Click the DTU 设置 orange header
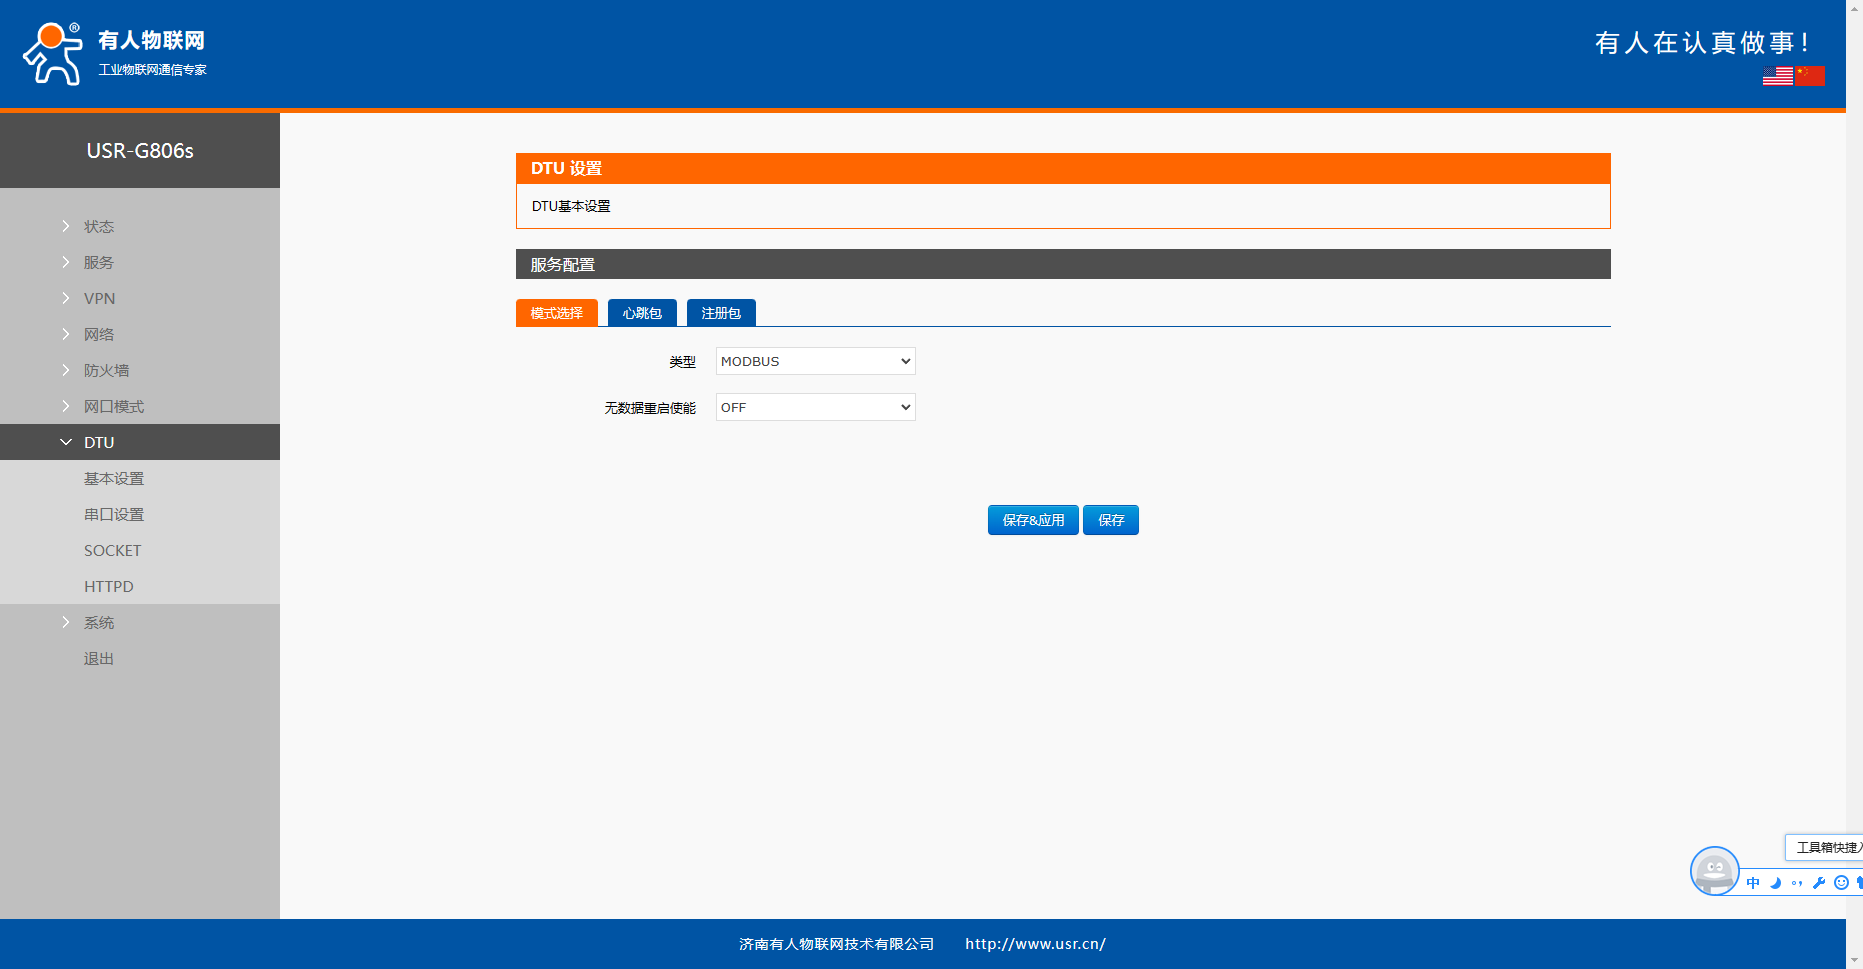Image resolution: width=1863 pixels, height=969 pixels. [x=1063, y=168]
